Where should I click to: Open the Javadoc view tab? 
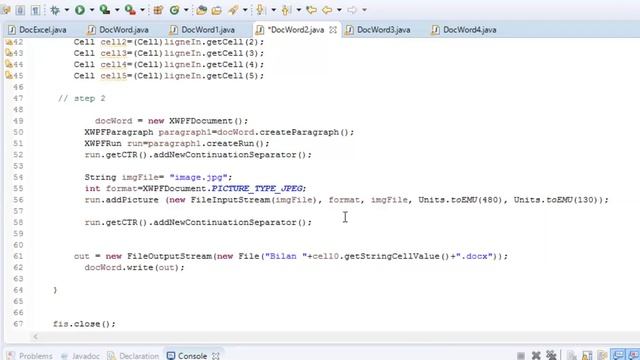tap(80, 356)
